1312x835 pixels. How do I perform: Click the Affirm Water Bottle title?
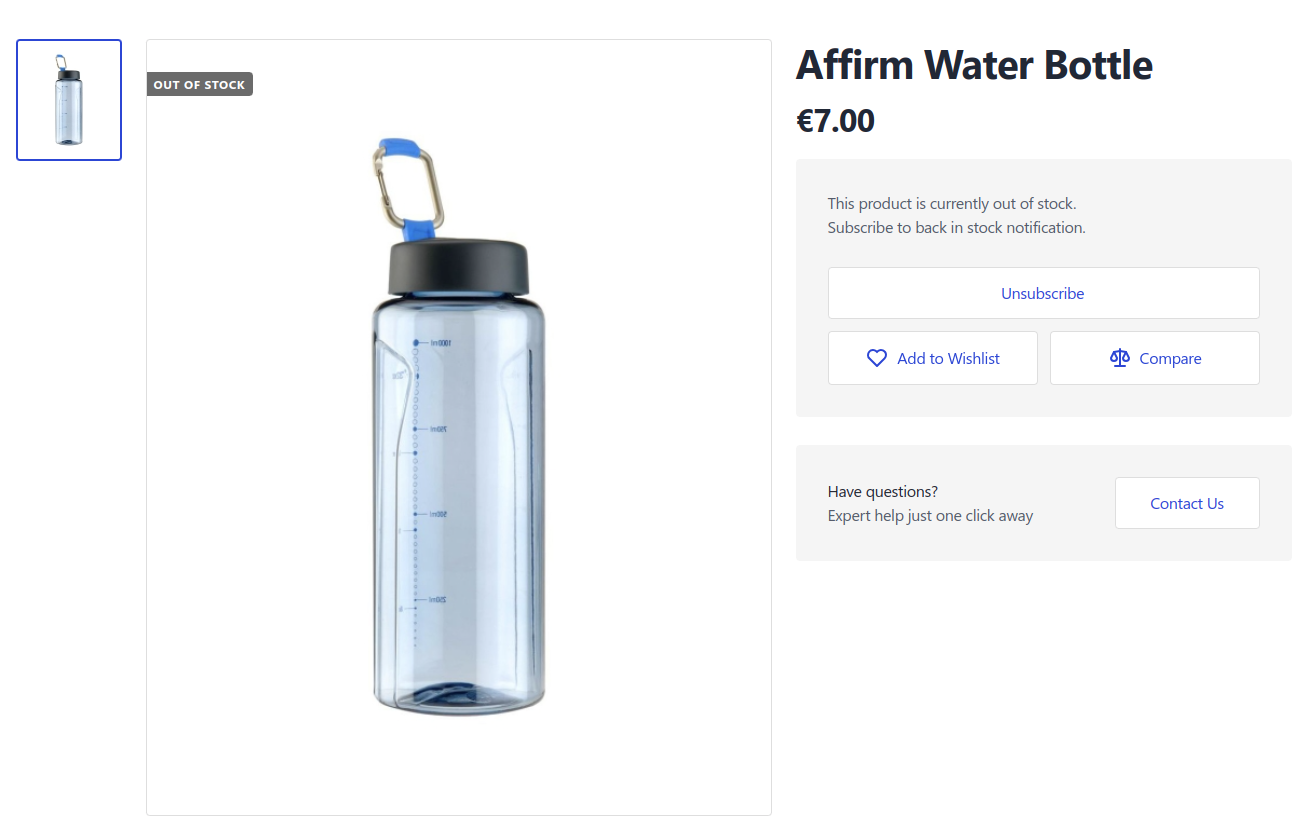click(x=974, y=64)
